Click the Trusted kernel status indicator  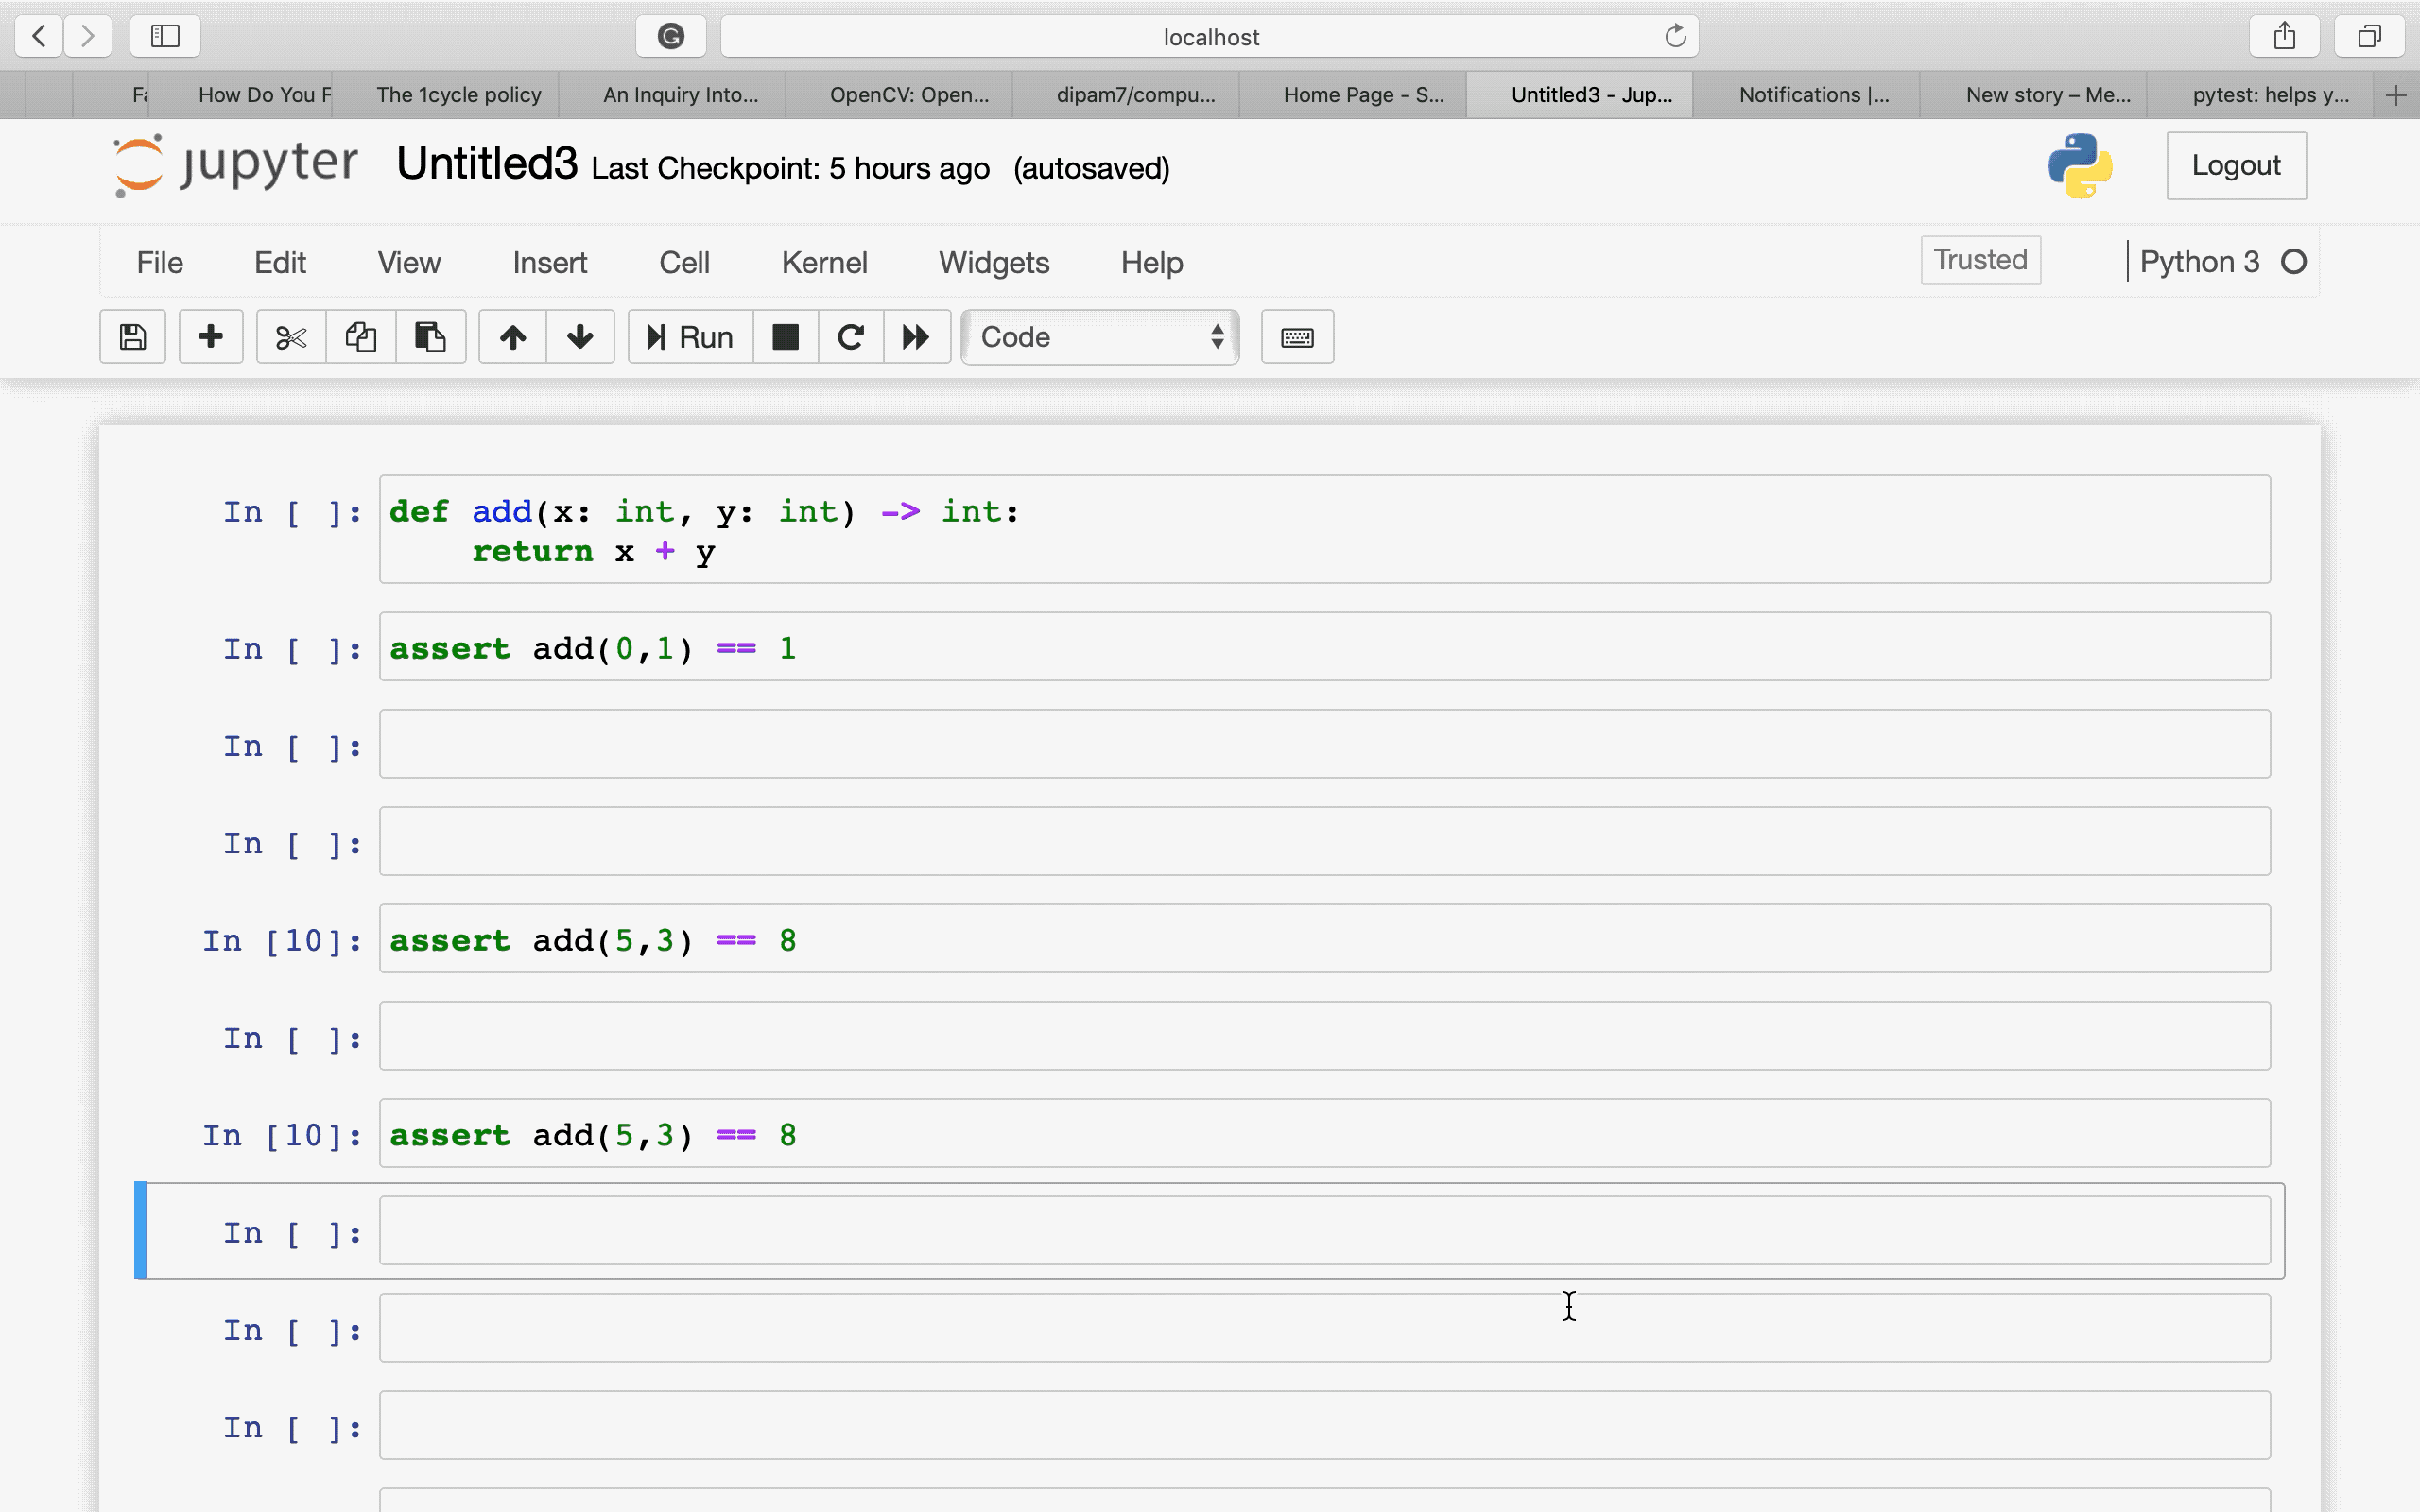(x=1978, y=261)
